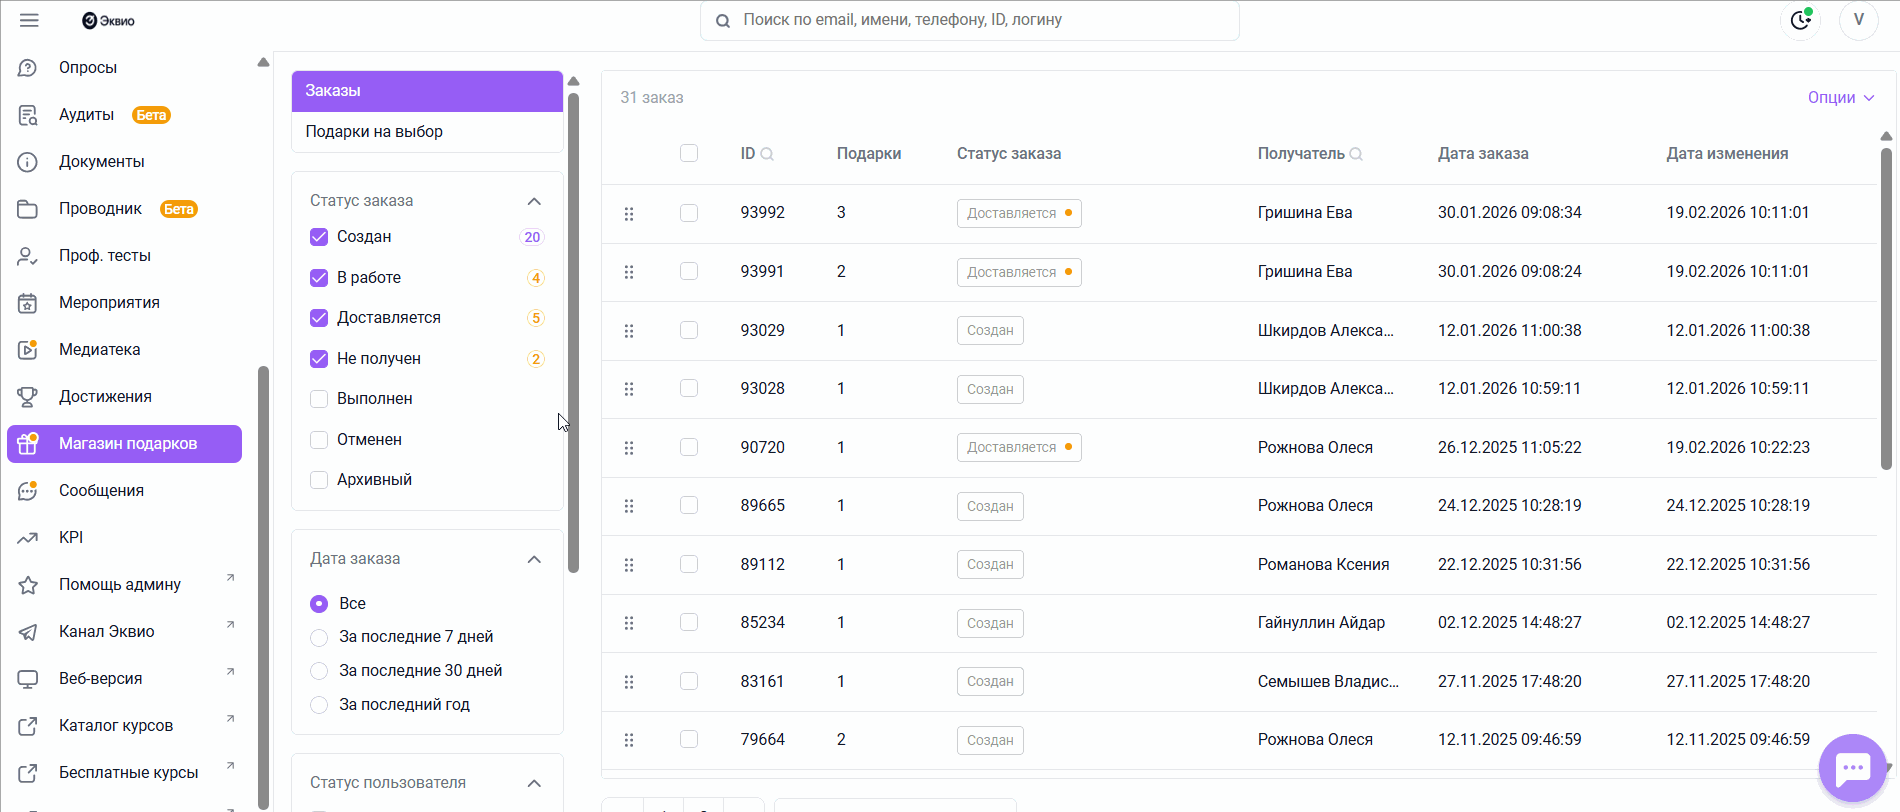1900x812 pixels.
Task: Open the Опции dropdown
Action: (1840, 97)
